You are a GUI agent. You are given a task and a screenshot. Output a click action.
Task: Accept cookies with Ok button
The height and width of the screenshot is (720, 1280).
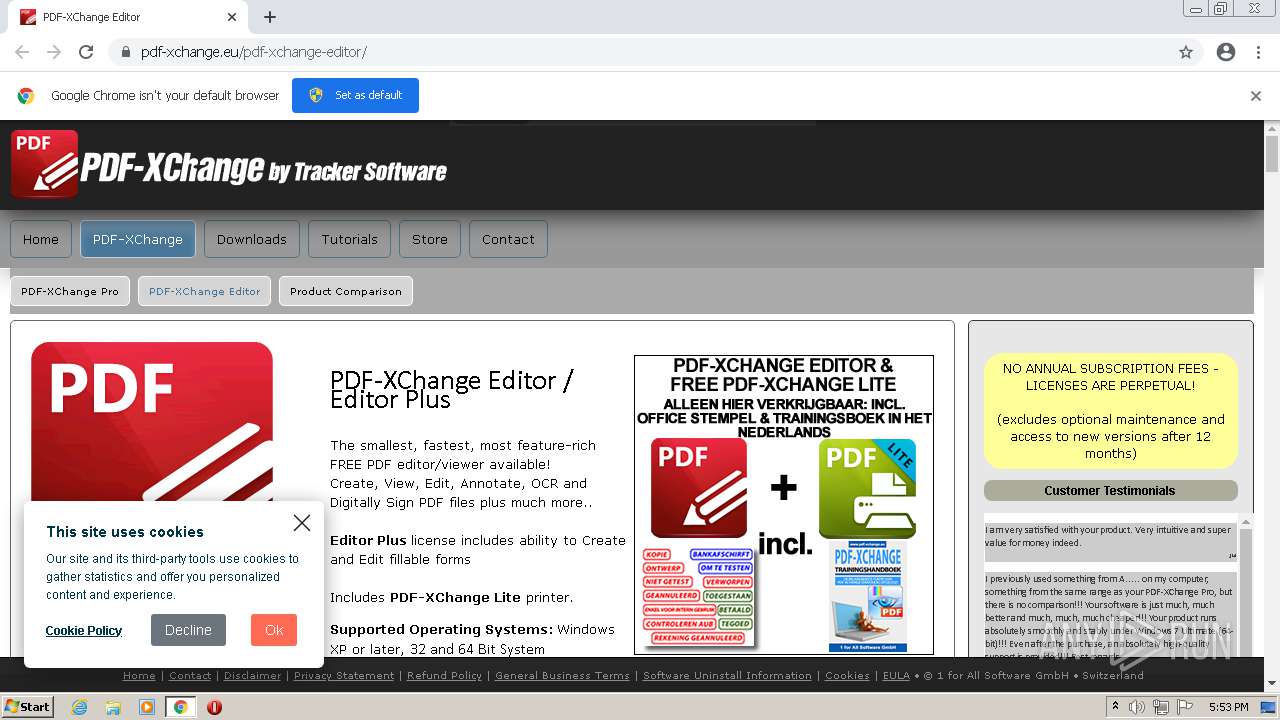(274, 630)
